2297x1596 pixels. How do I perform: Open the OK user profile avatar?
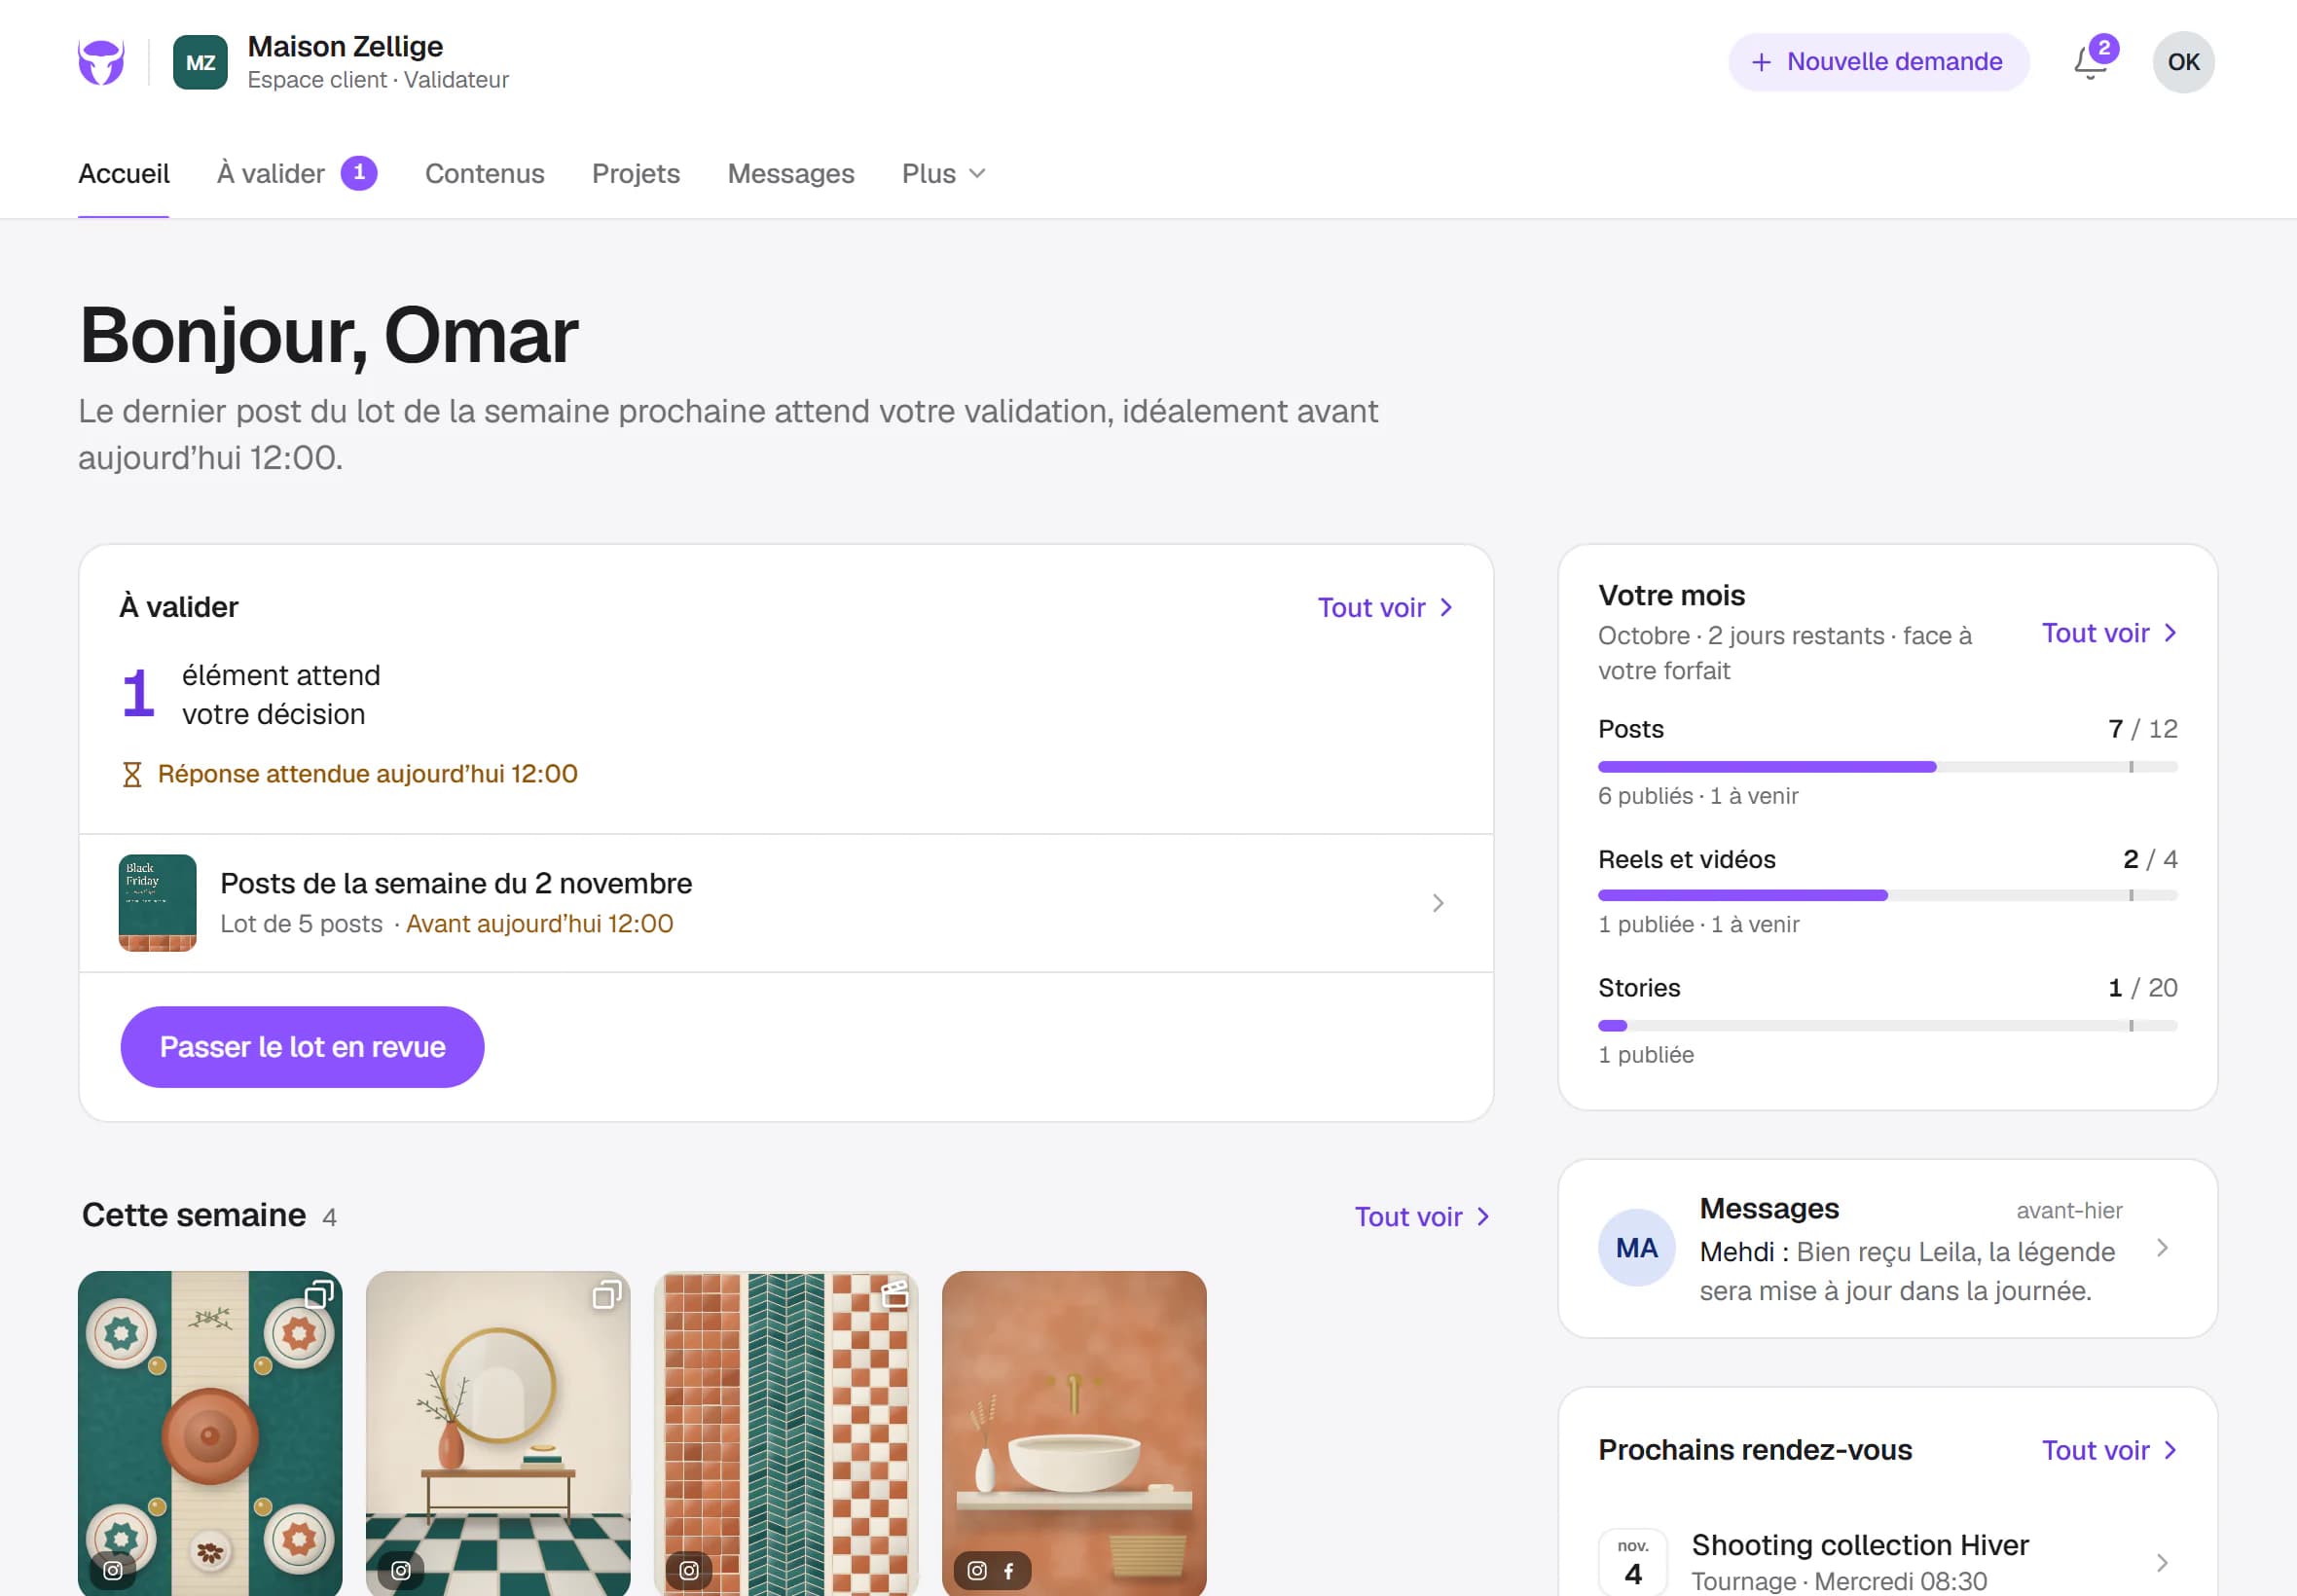tap(2183, 62)
